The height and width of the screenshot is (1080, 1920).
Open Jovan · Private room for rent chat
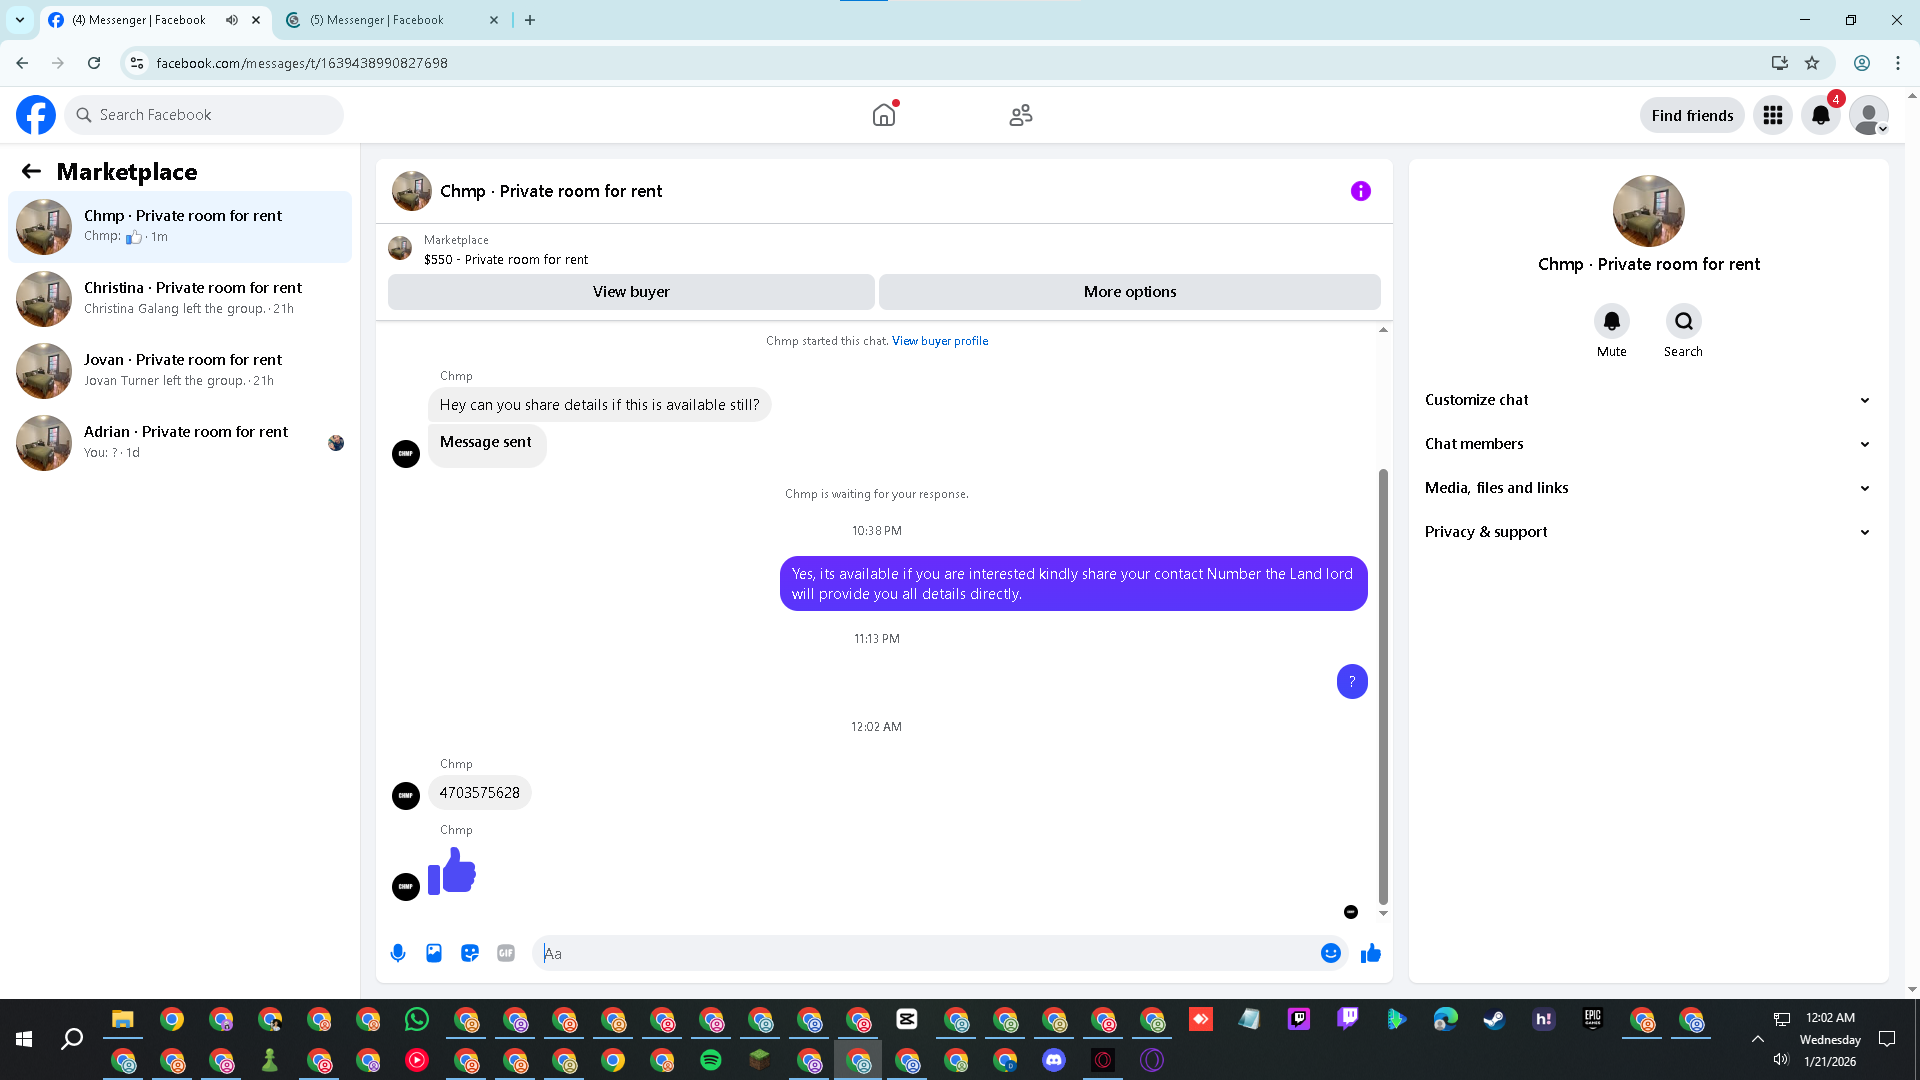click(180, 370)
